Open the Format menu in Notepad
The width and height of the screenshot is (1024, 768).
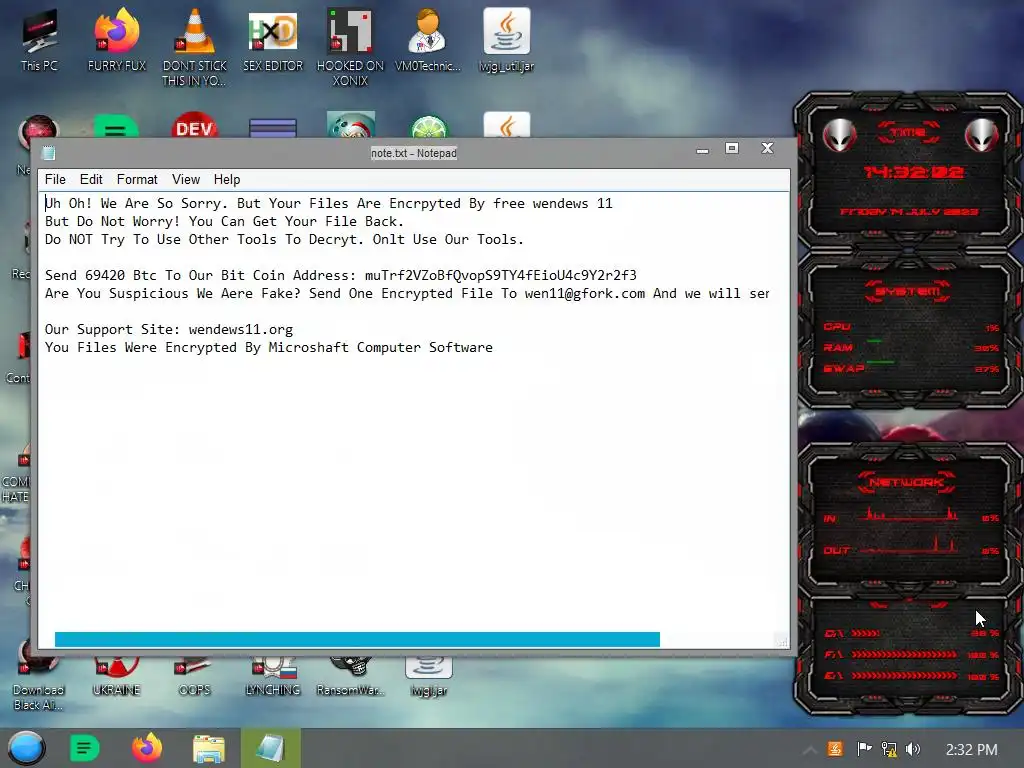pyautogui.click(x=137, y=180)
